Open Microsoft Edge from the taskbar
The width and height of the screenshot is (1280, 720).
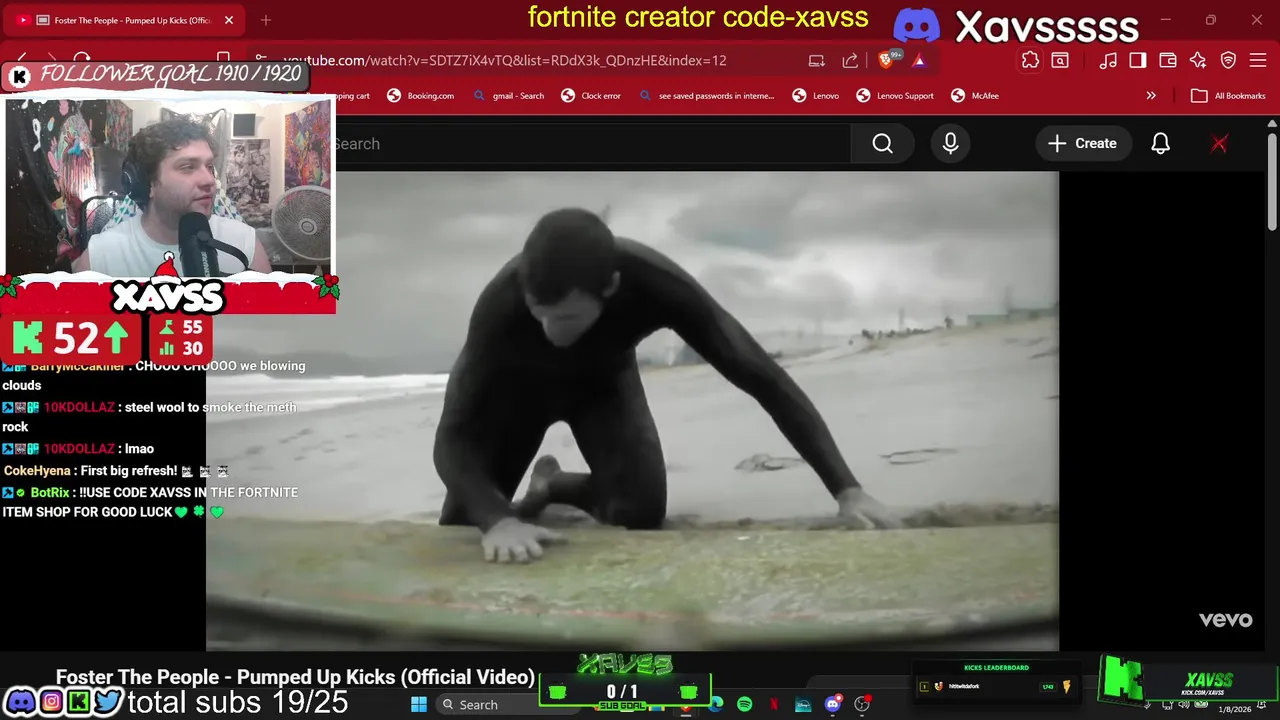(717, 705)
